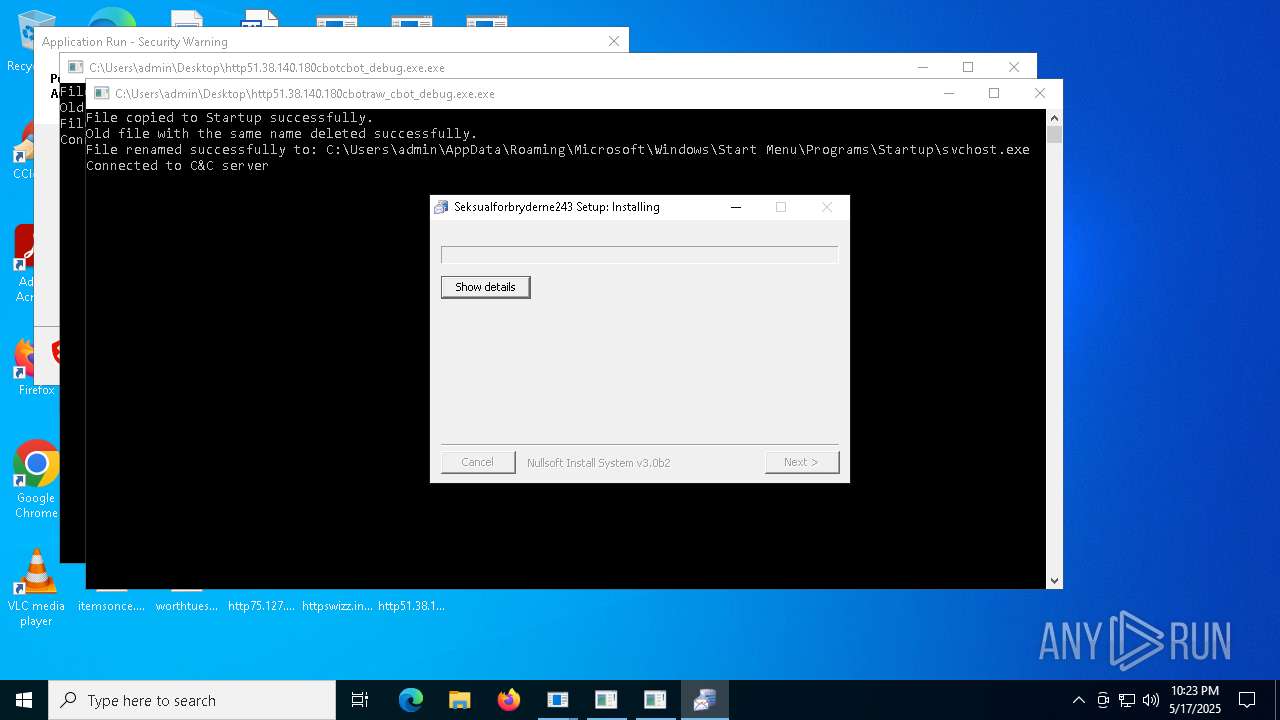Select the http51.38.1 desktop file
This screenshot has height=720, width=1280.
[x=411, y=605]
